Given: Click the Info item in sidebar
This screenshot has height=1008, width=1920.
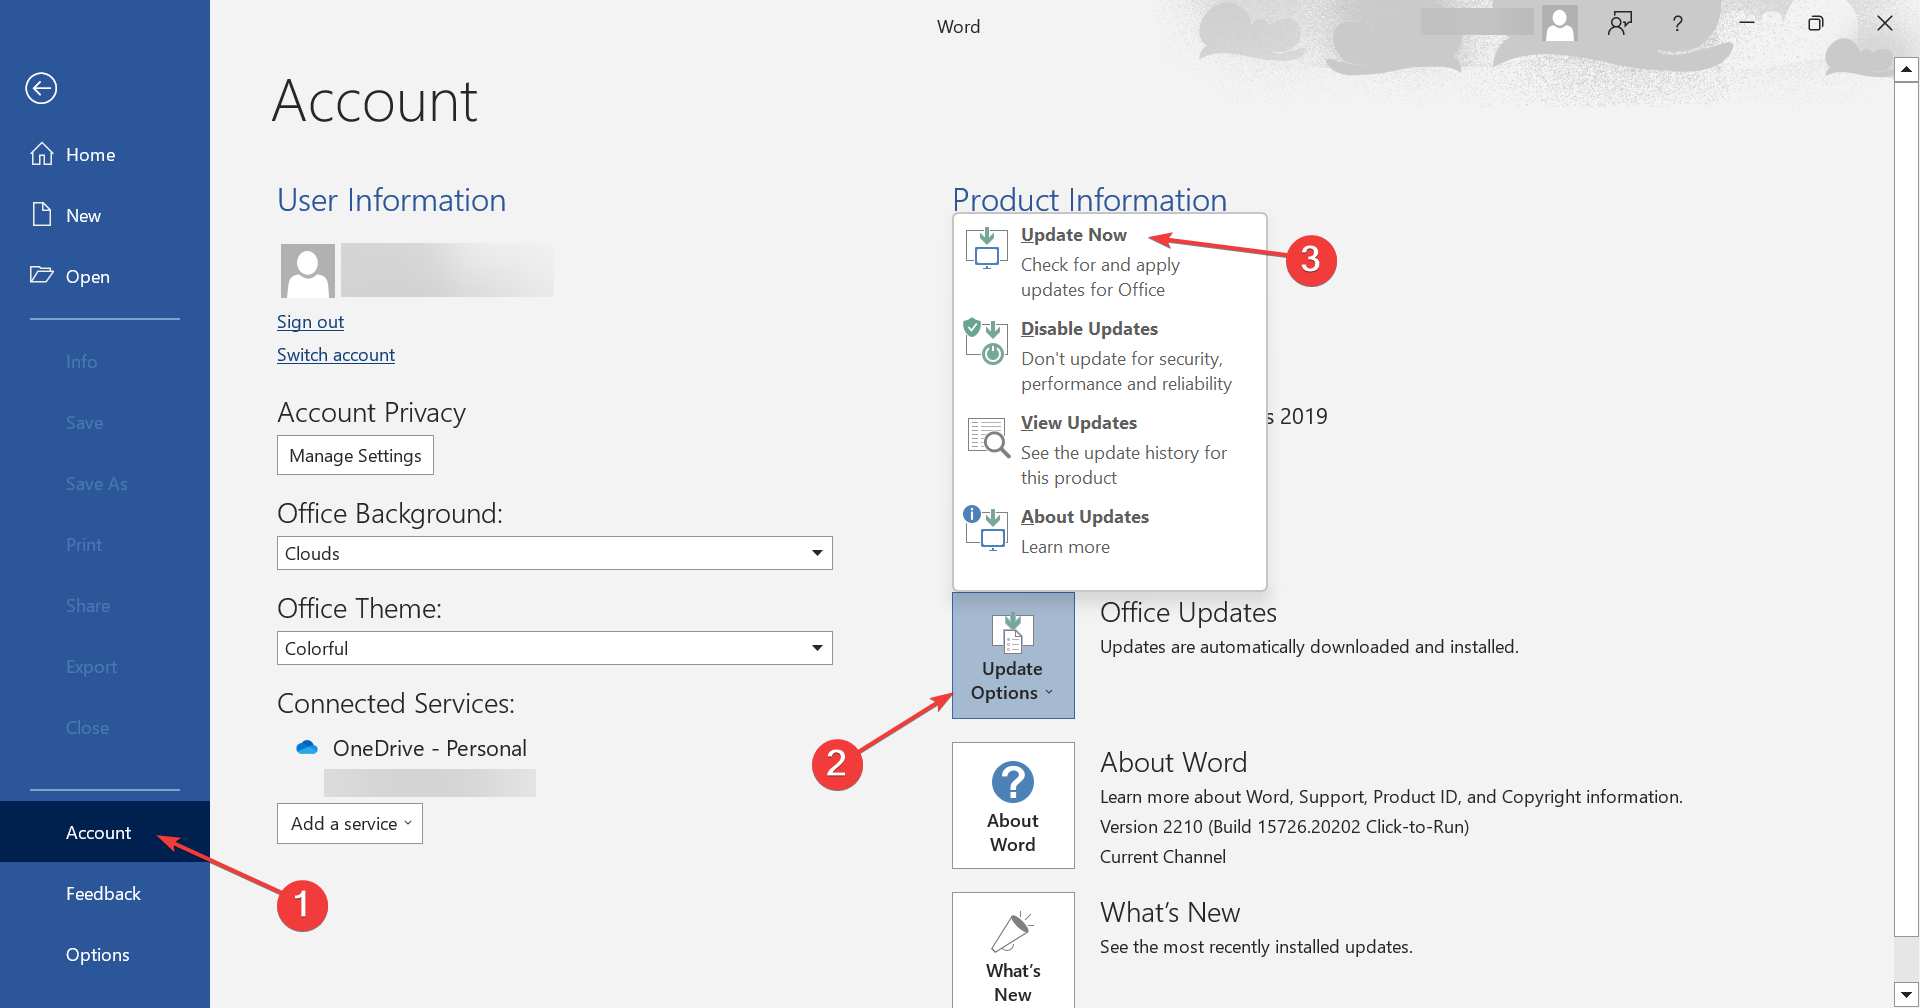Looking at the screenshot, I should tap(81, 361).
